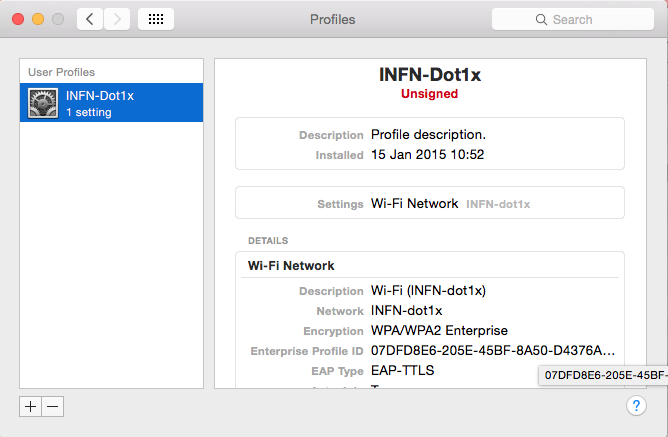Click the 'EAP Type' field label
This screenshot has height=437, width=668.
[337, 371]
